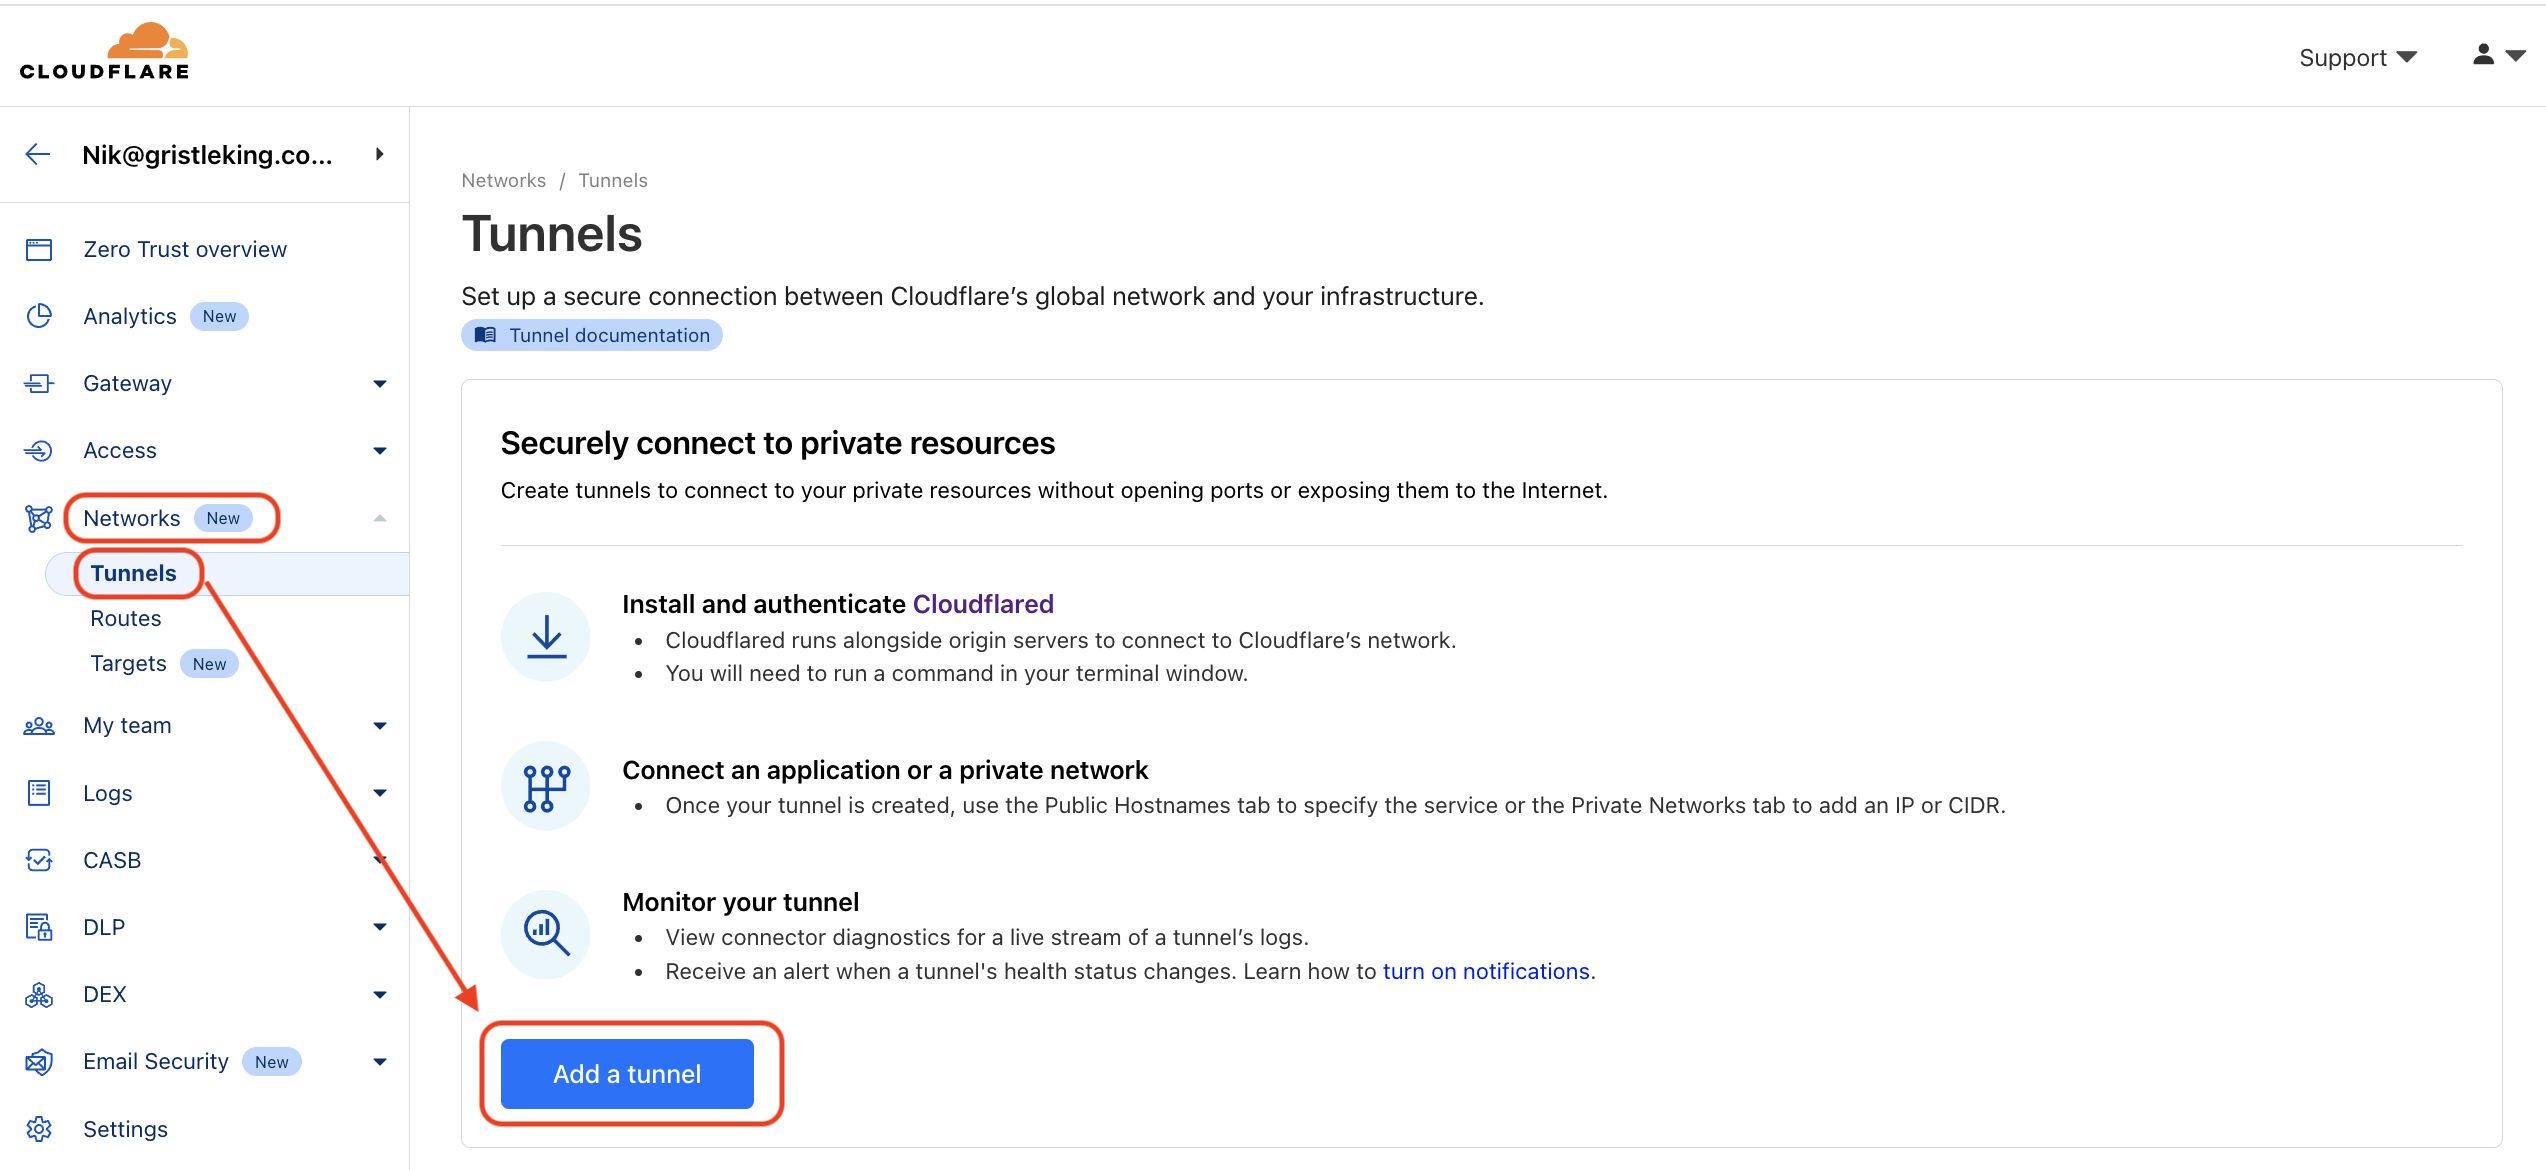Image resolution: width=2546 pixels, height=1170 pixels.
Task: Click the New badge beside Email Security
Action: (x=271, y=1062)
